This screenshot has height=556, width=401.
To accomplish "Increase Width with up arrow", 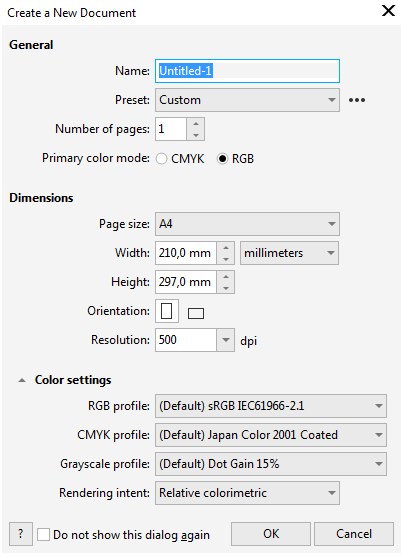I will click(226, 248).
